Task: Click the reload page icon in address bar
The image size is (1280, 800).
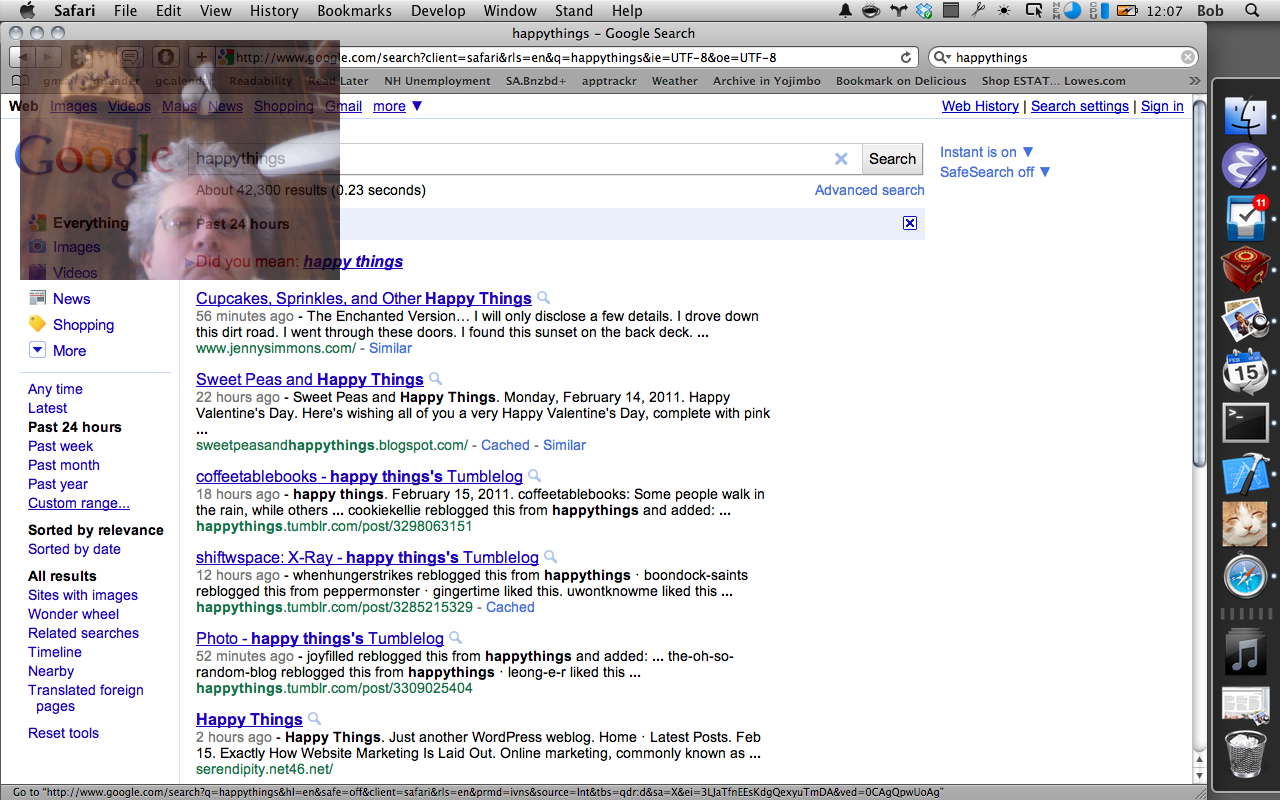Action: click(x=906, y=58)
